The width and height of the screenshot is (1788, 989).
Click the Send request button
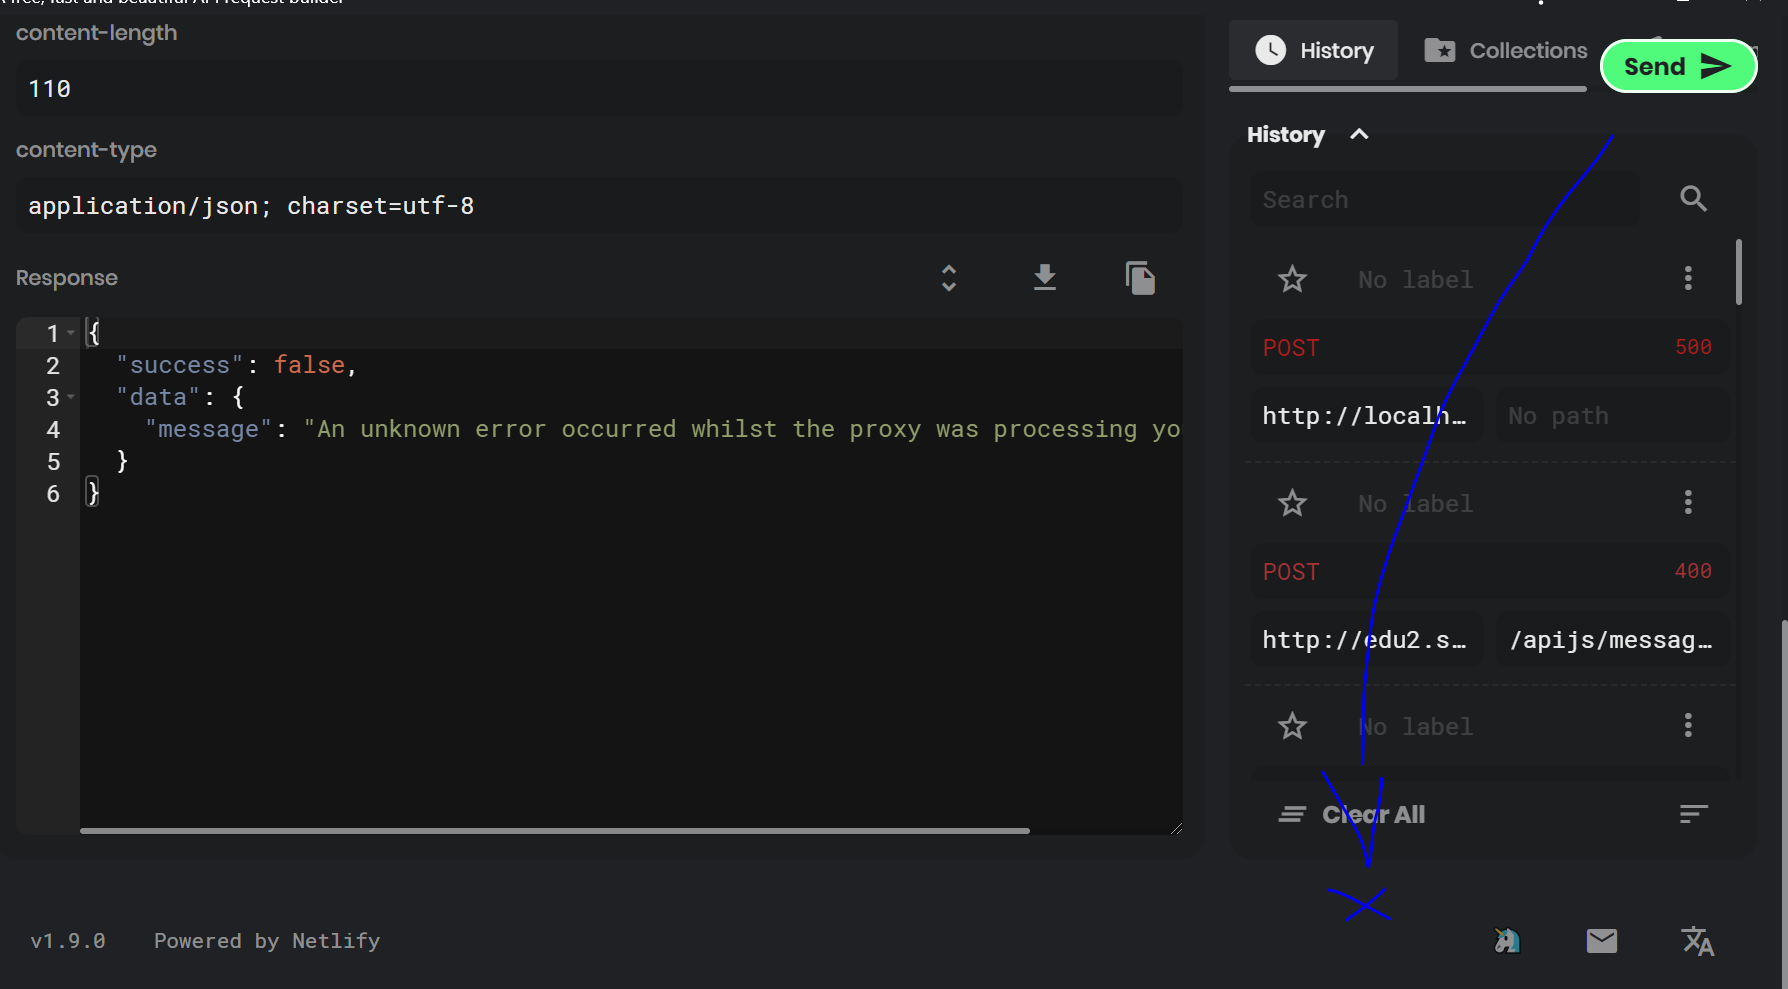[1679, 66]
